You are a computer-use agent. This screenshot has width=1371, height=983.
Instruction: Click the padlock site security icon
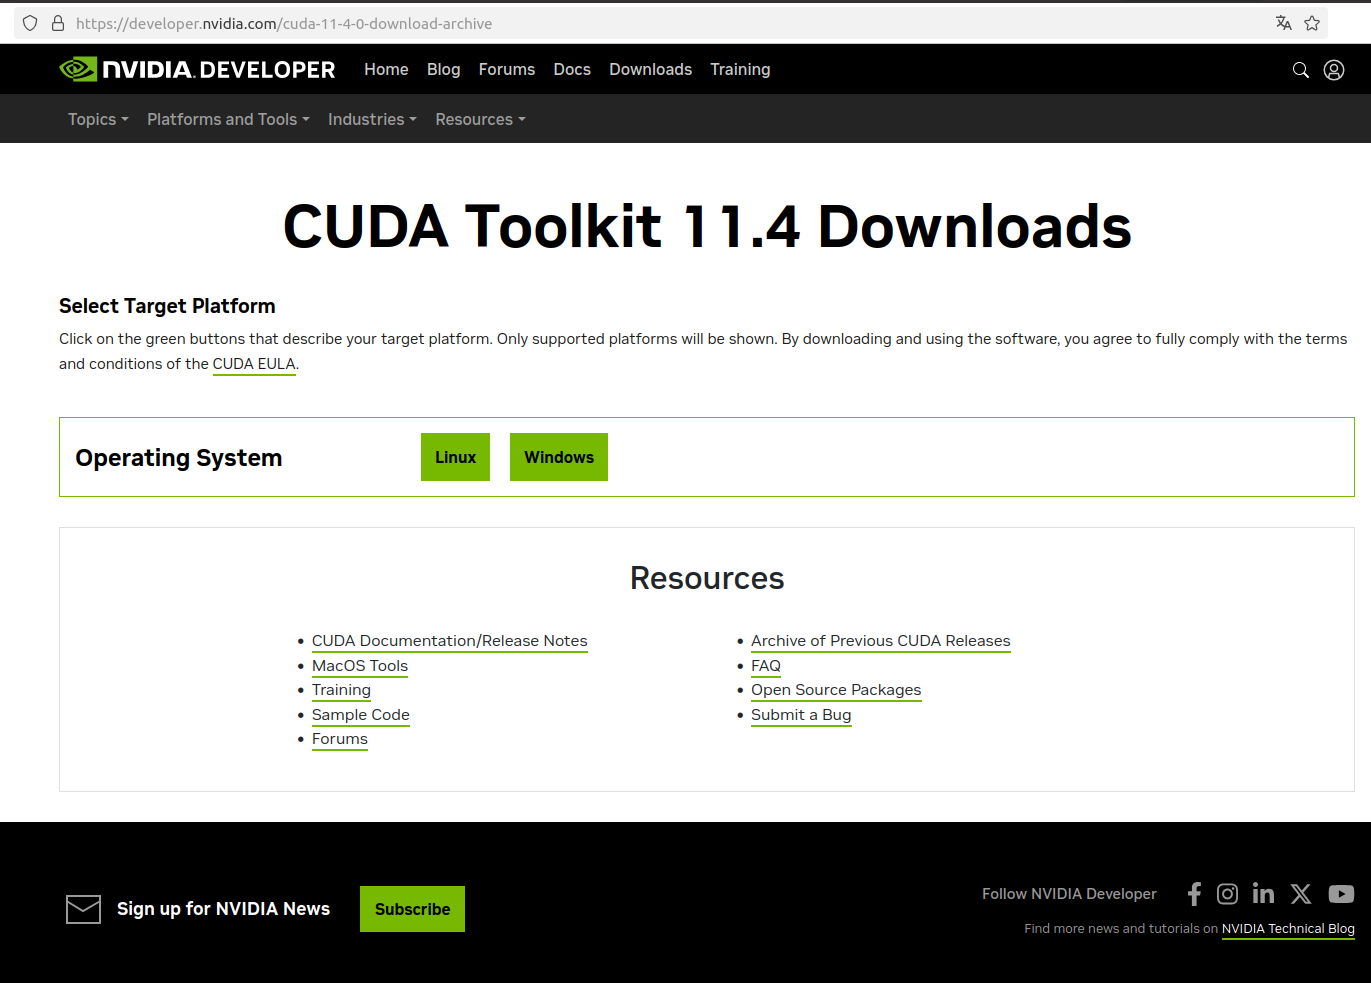[58, 23]
